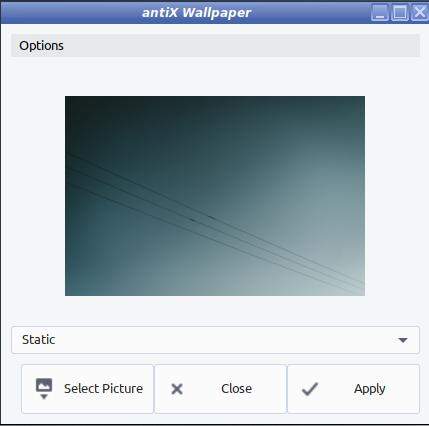Viewport: 429px width, 426px height.
Task: Apply the chosen wallpaper
Action: point(353,389)
